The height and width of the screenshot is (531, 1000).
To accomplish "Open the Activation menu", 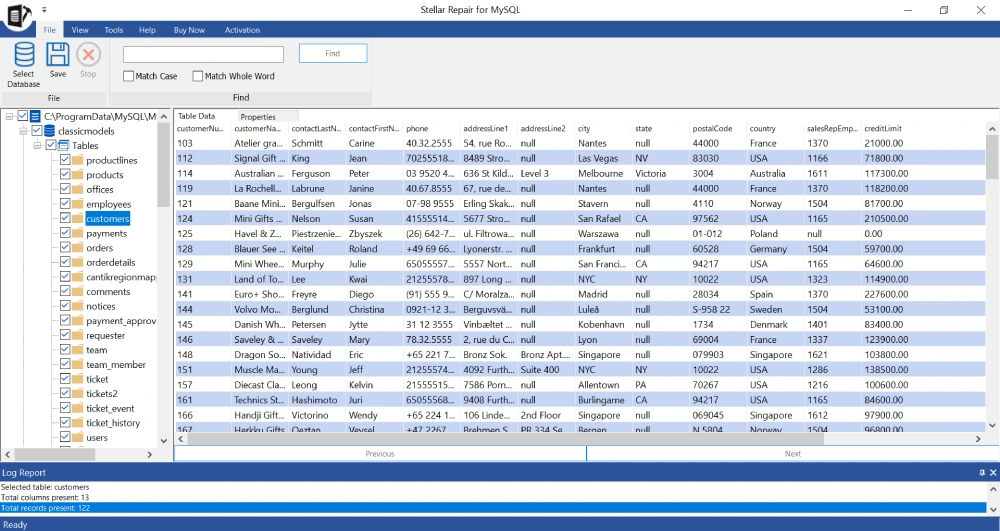I will 242,30.
